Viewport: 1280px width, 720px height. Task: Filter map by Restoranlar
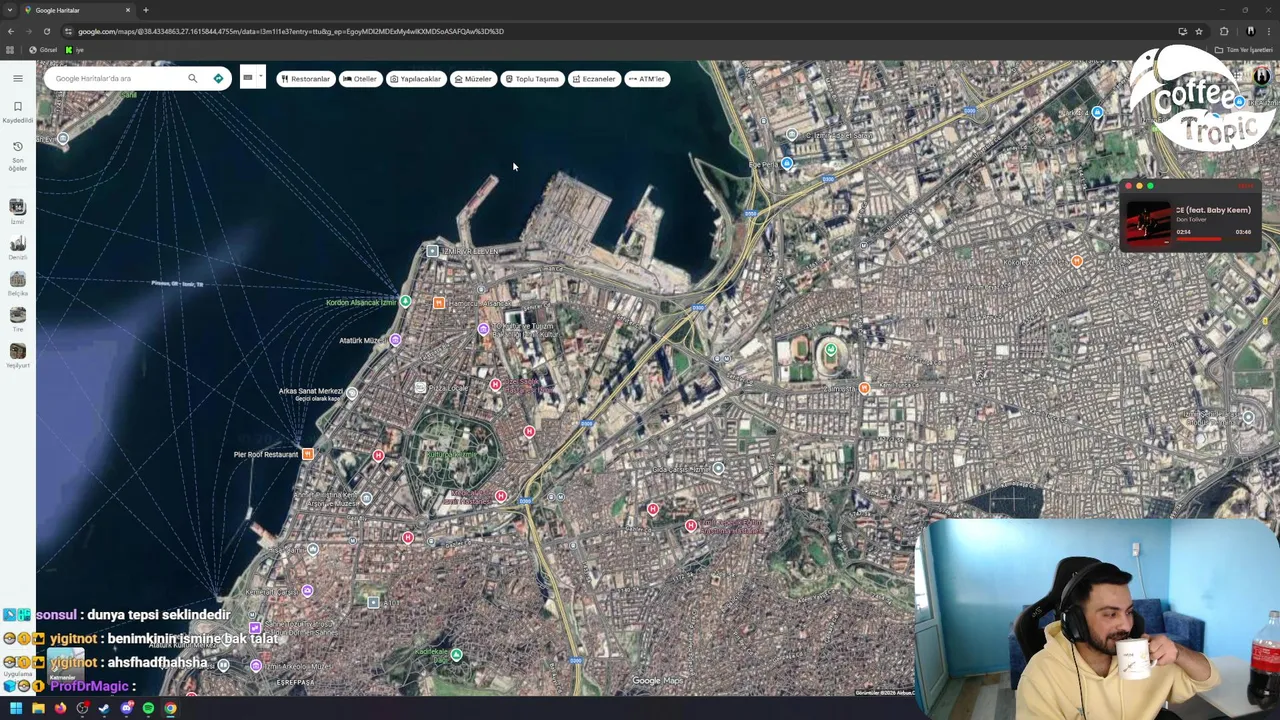(306, 79)
